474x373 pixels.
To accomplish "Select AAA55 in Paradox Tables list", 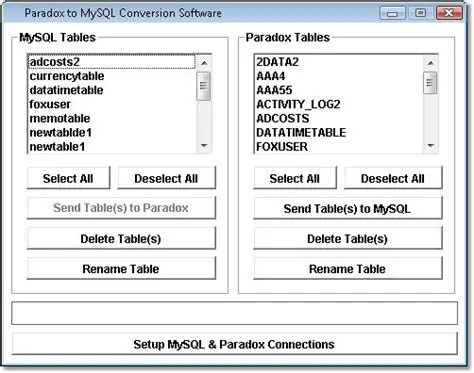I will pos(339,90).
